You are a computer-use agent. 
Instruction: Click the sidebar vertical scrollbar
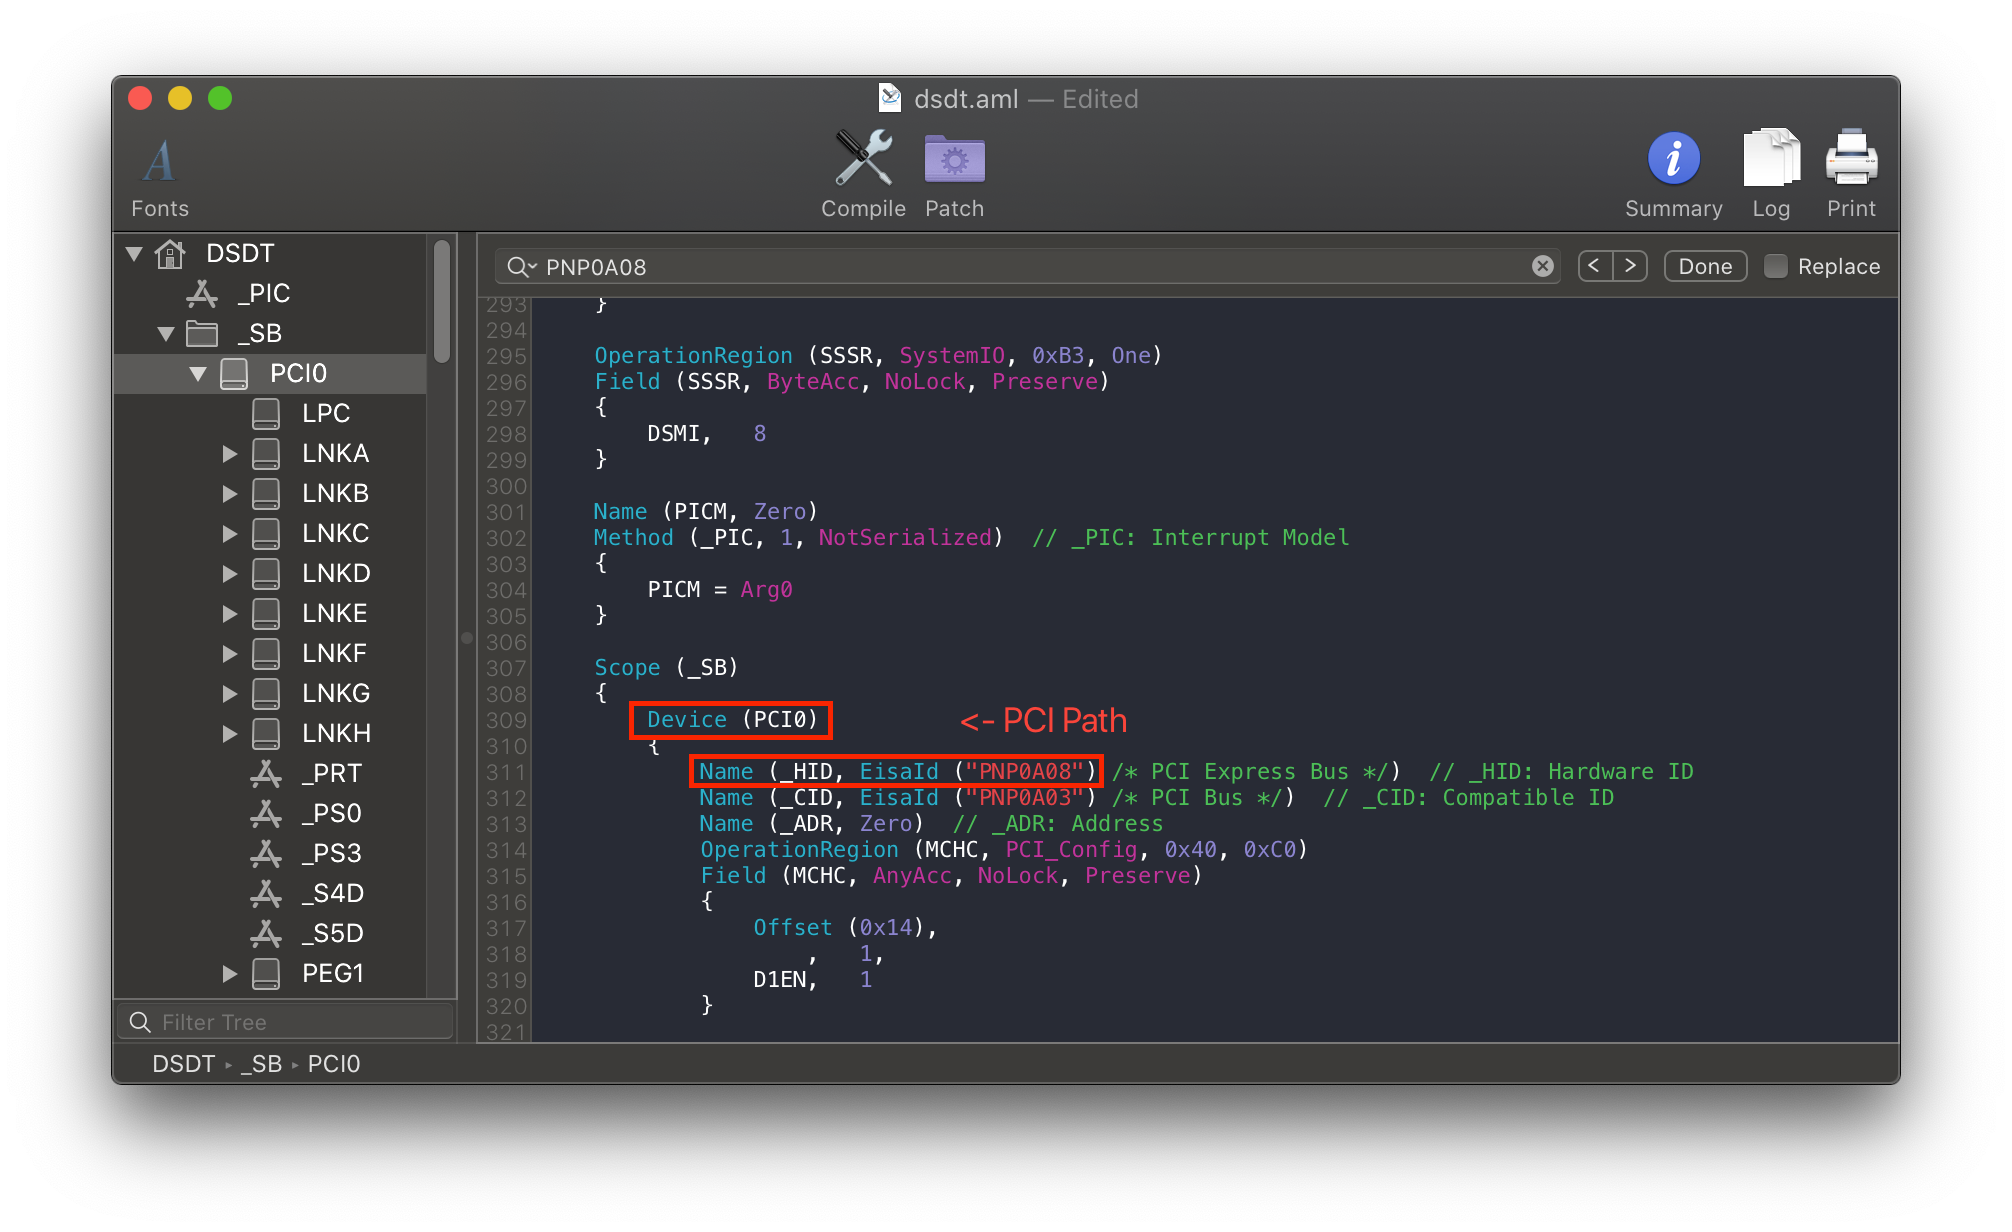pos(442,300)
